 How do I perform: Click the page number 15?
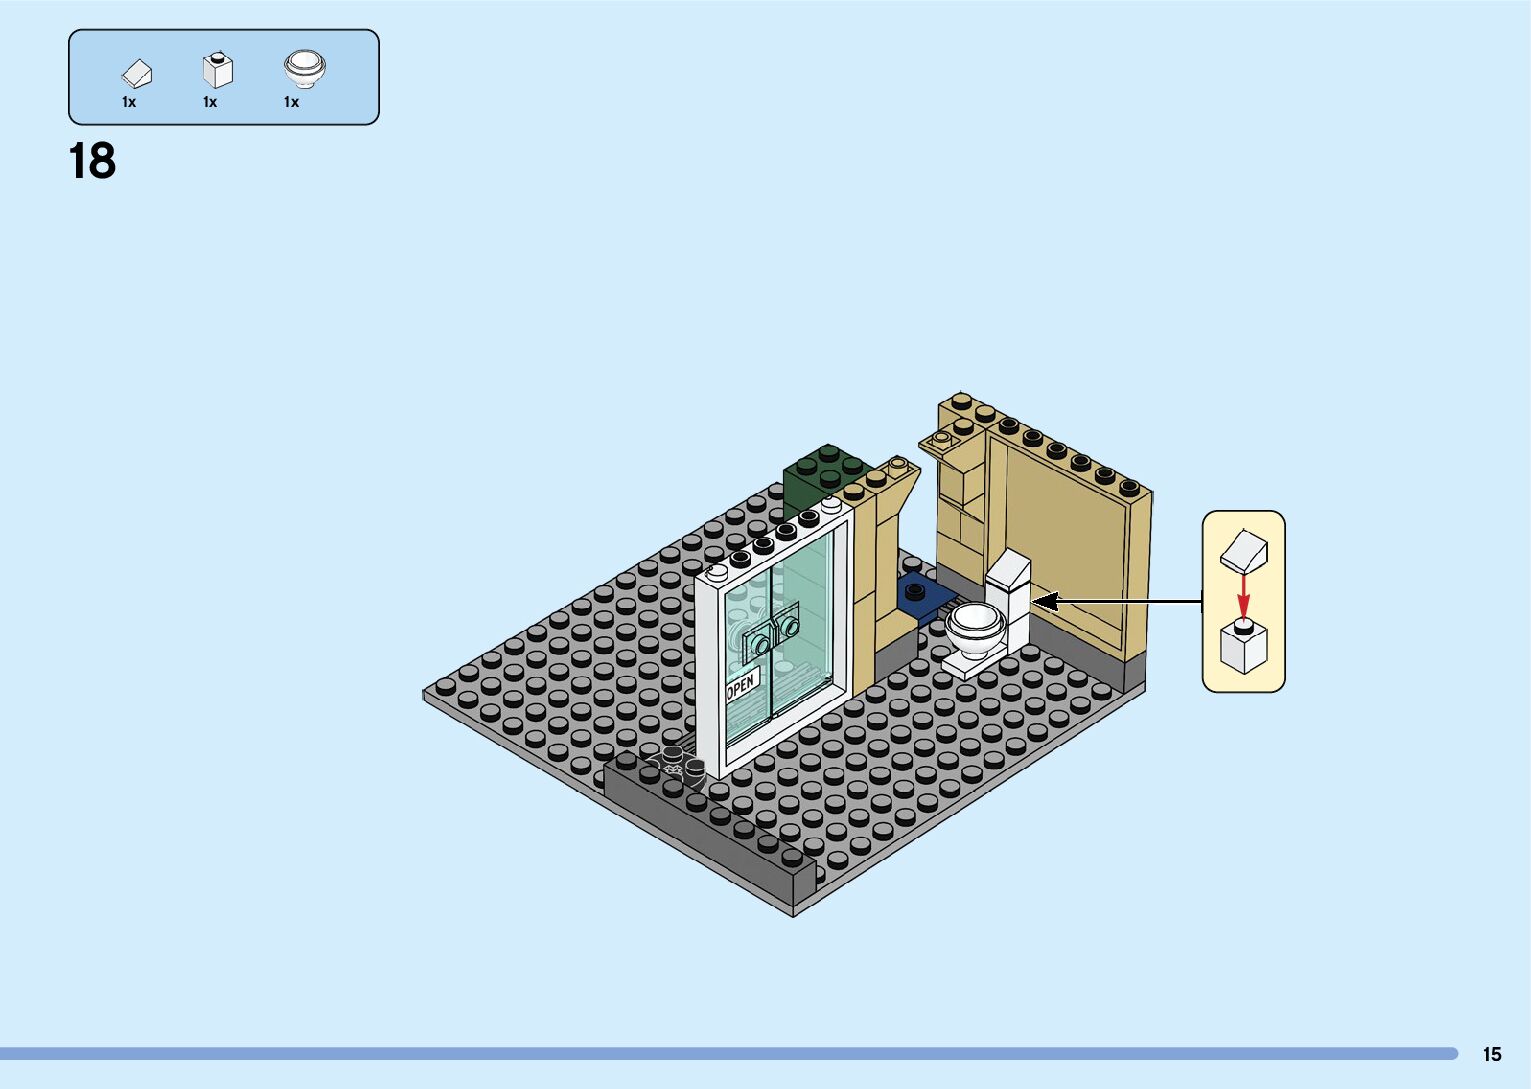point(1491,1054)
